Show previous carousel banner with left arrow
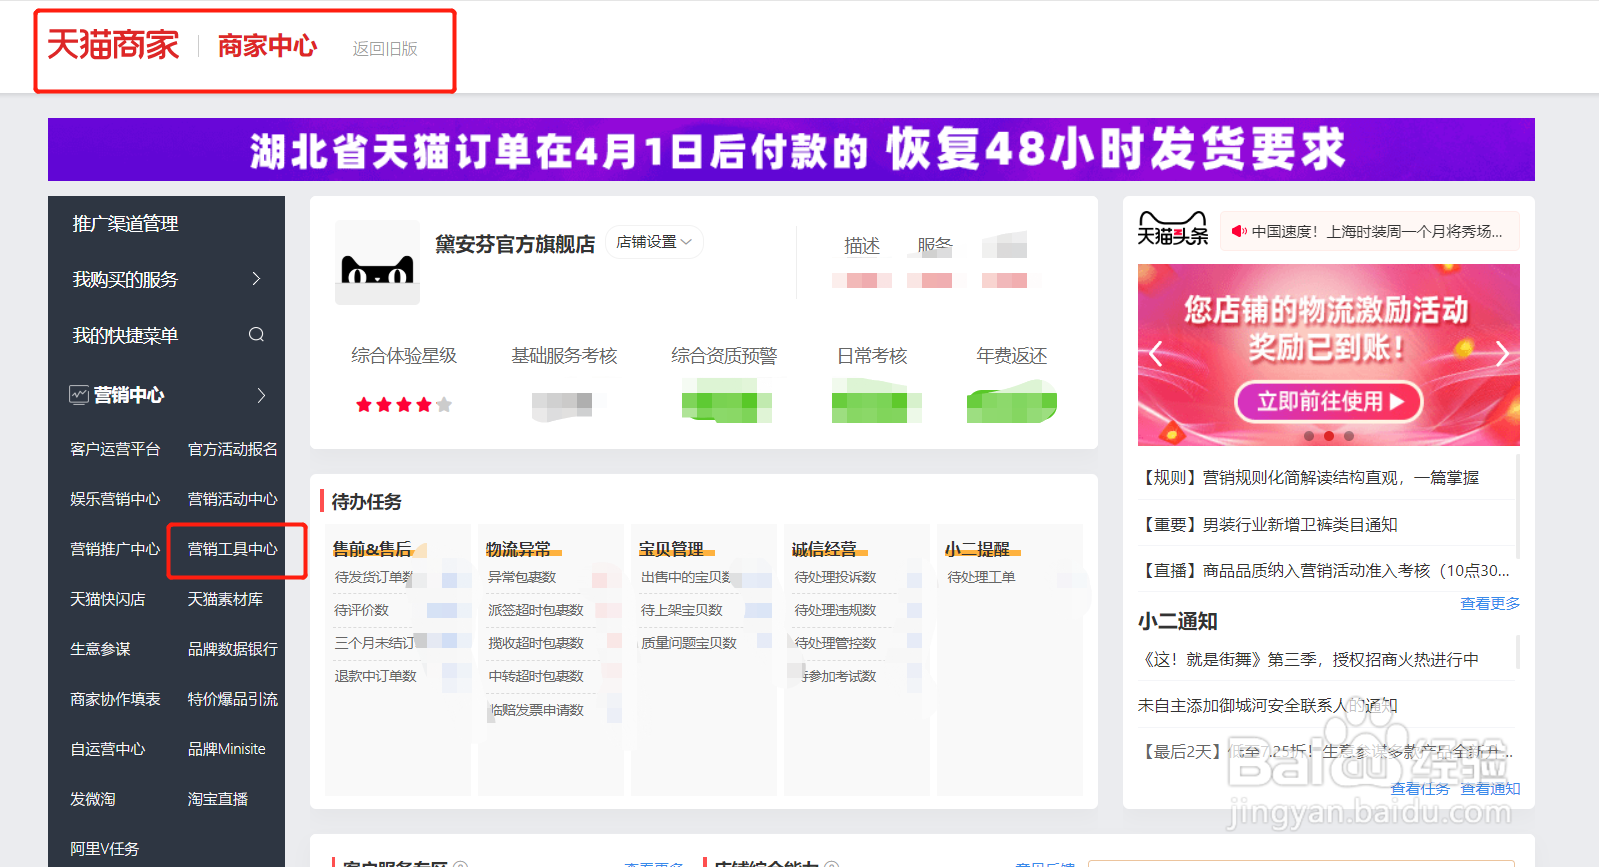This screenshot has width=1599, height=867. click(x=1156, y=353)
